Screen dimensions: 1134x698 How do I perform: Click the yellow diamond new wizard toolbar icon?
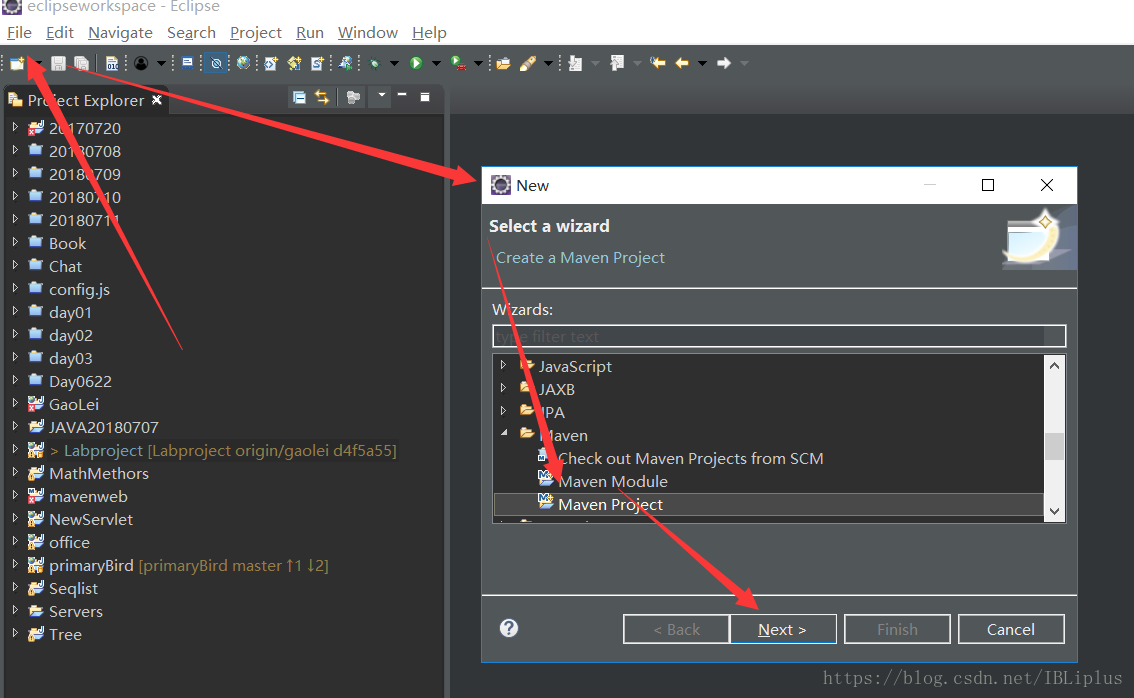[294, 64]
